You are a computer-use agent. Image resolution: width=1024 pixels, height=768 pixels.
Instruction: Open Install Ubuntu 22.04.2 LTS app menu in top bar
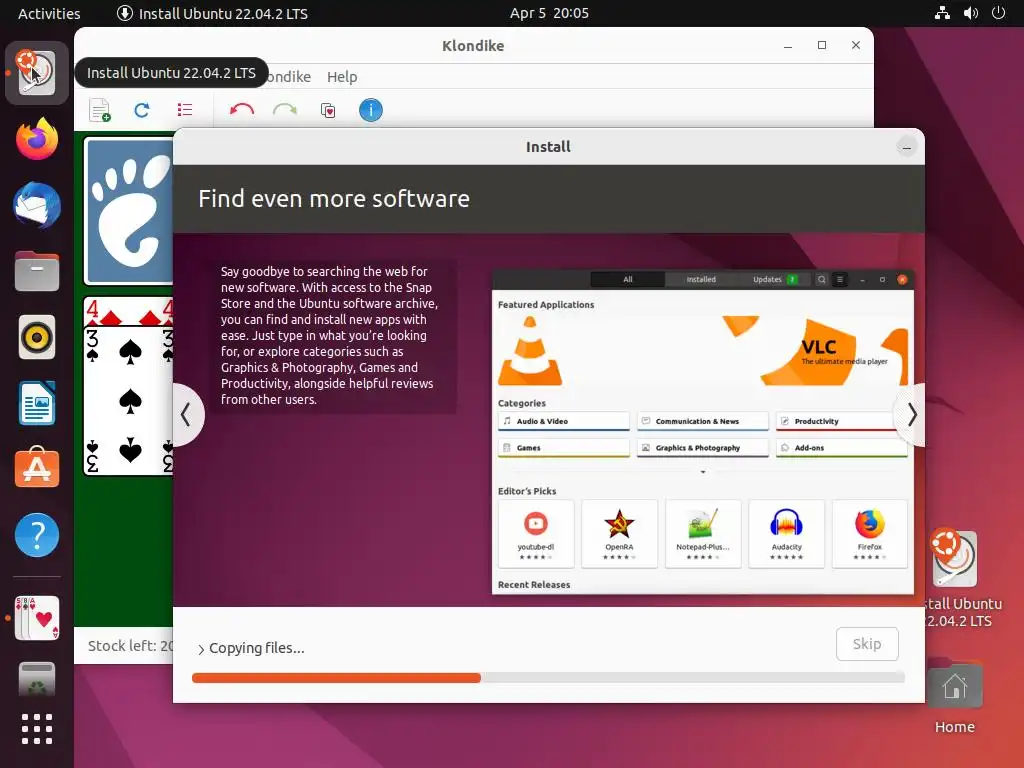point(212,13)
